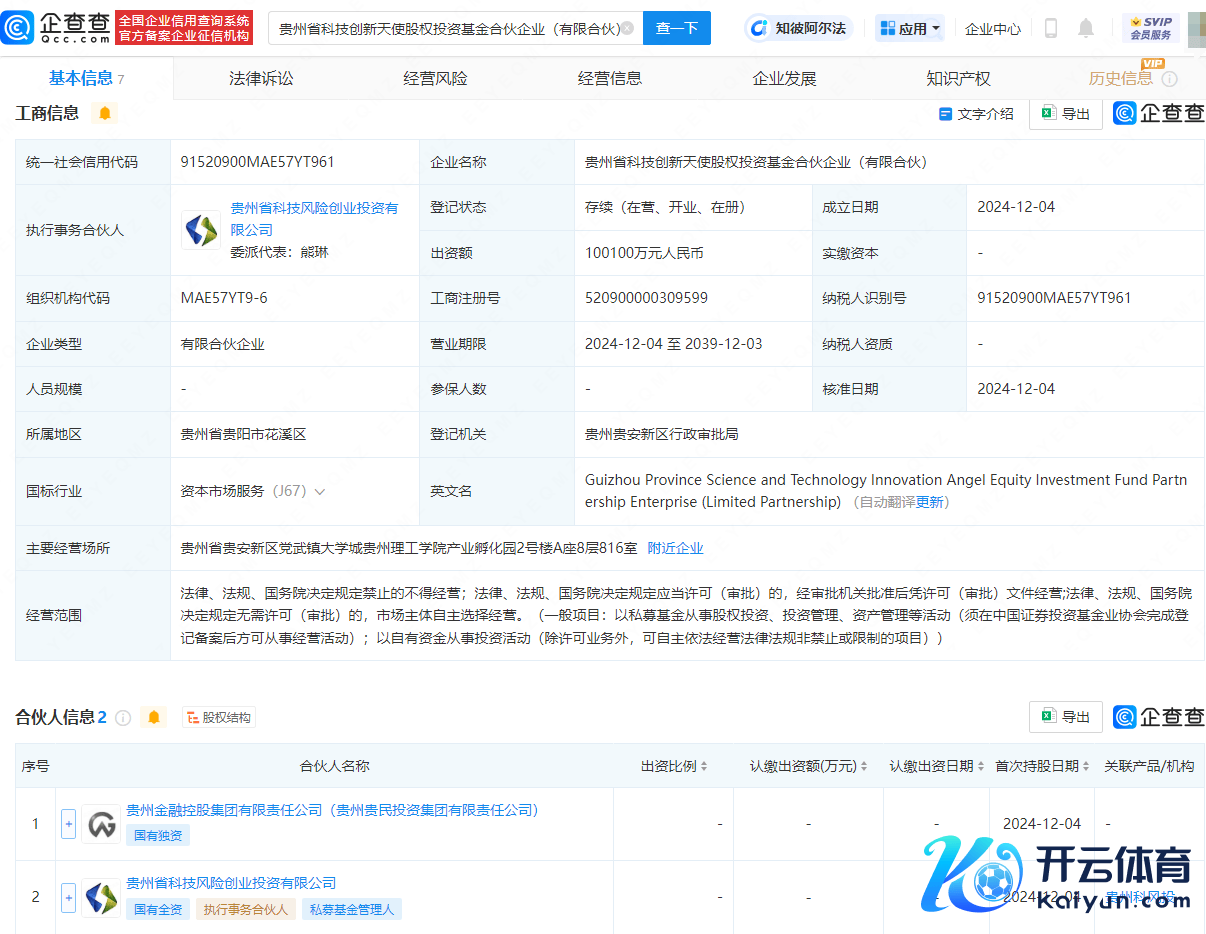Open the 附近企业 link

[675, 548]
